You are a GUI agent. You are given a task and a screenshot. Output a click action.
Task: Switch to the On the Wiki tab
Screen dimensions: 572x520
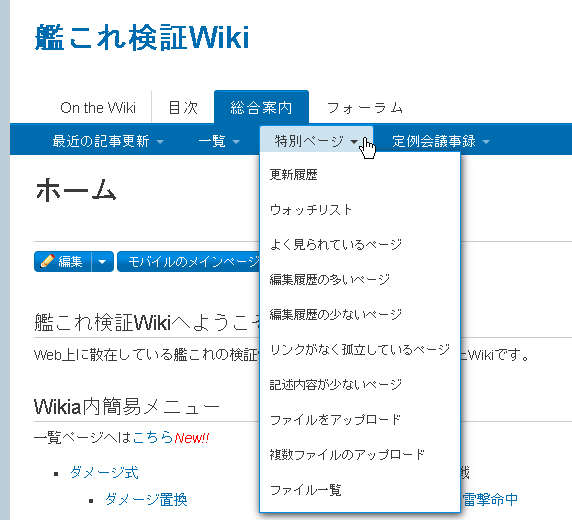pyautogui.click(x=98, y=108)
